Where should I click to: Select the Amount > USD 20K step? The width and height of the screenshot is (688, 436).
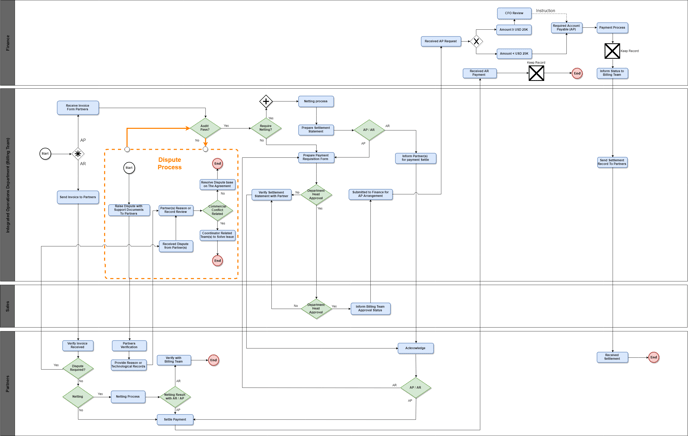coord(514,29)
